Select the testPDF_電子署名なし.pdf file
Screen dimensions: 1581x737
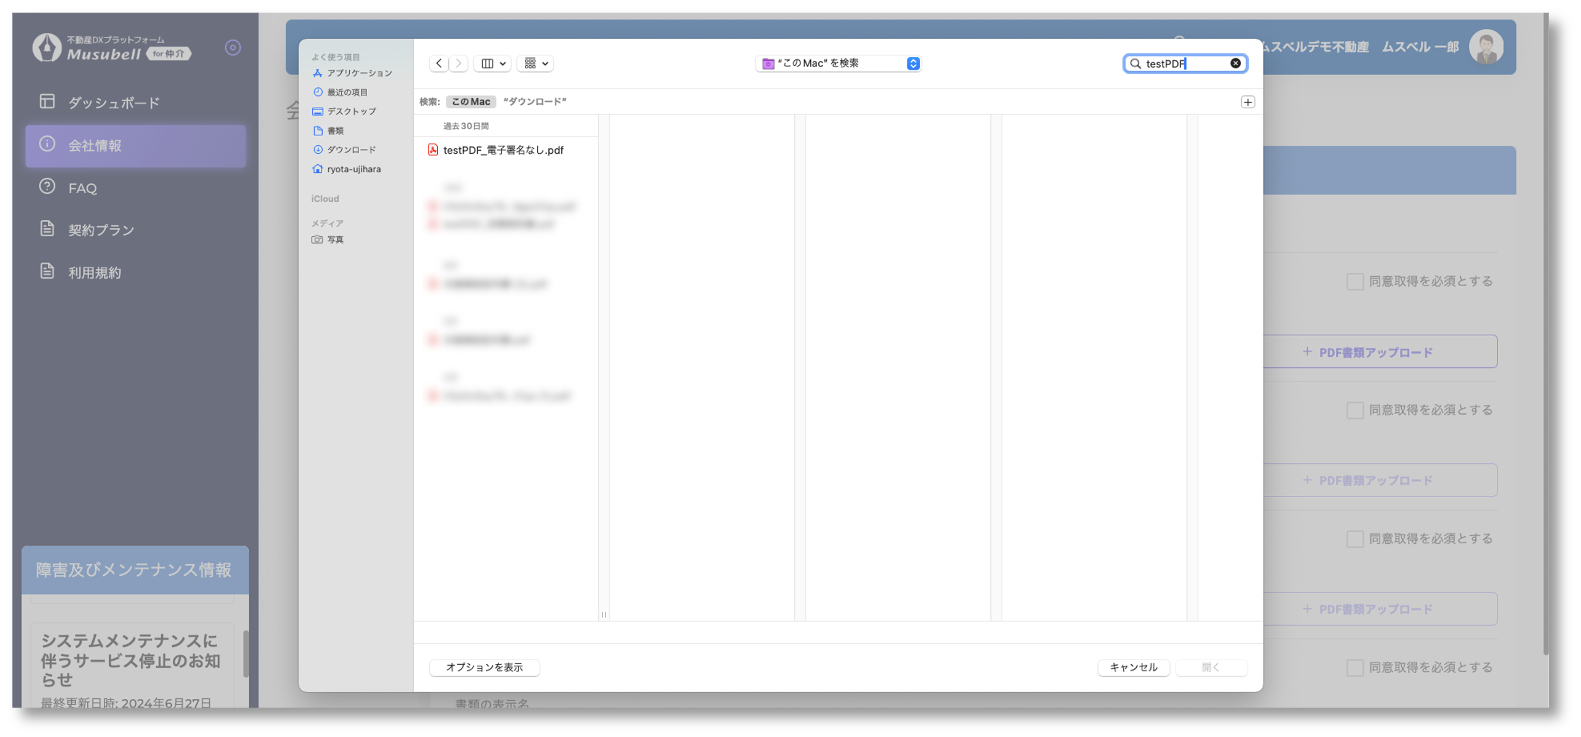(x=503, y=150)
